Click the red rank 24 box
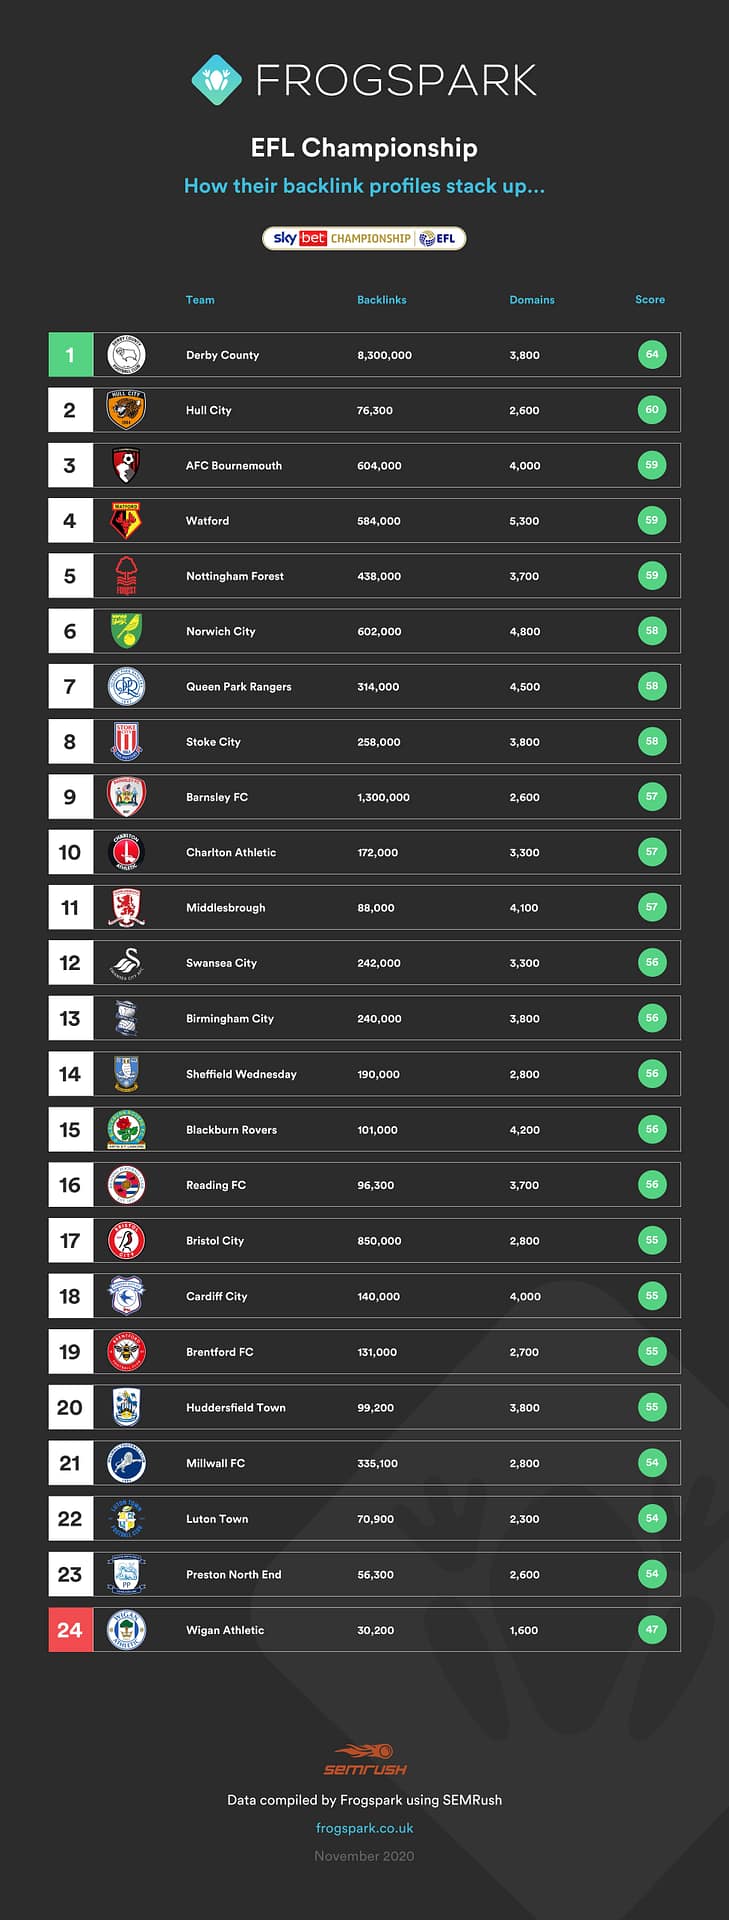Screen dimensions: 729x1920 click(x=70, y=1630)
